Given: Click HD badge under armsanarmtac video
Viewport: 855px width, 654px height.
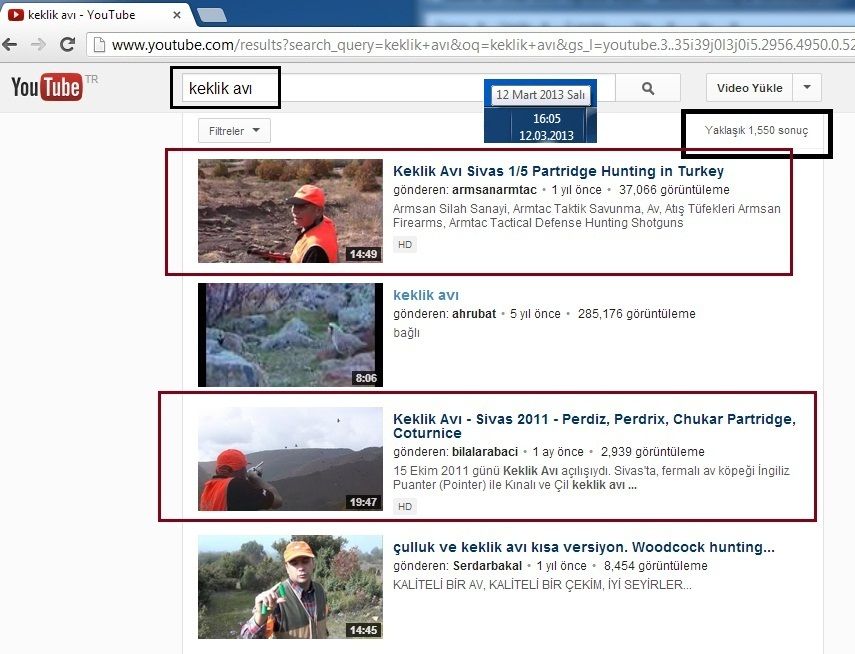Looking at the screenshot, I should 405,244.
